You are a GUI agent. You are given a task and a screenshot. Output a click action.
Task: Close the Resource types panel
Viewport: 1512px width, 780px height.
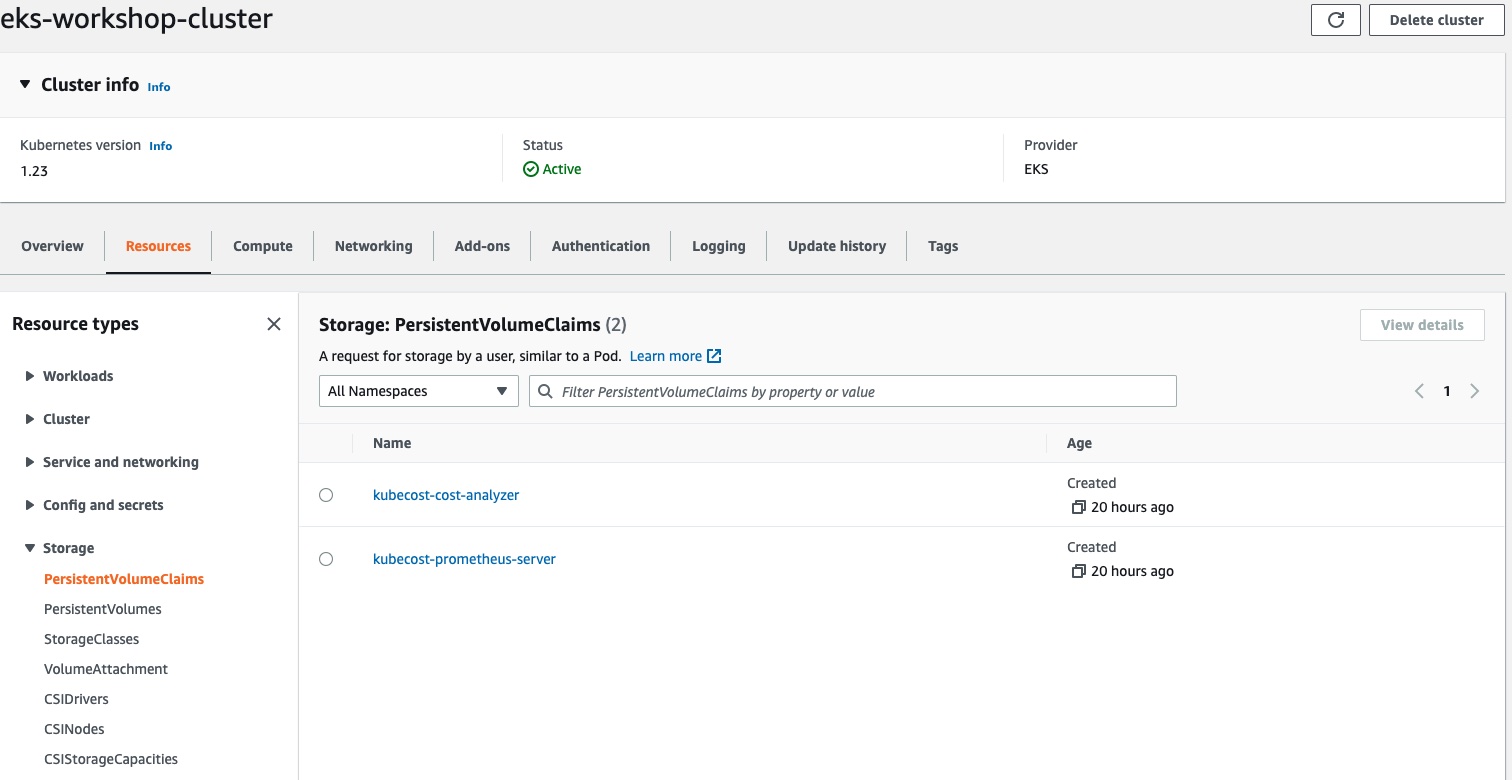[274, 324]
